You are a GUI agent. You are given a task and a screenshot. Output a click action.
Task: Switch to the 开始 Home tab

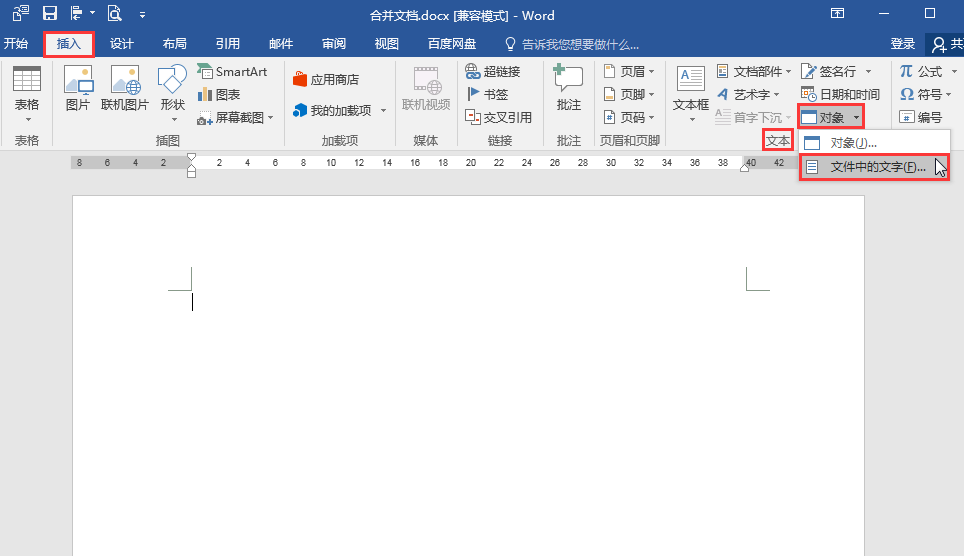16,44
